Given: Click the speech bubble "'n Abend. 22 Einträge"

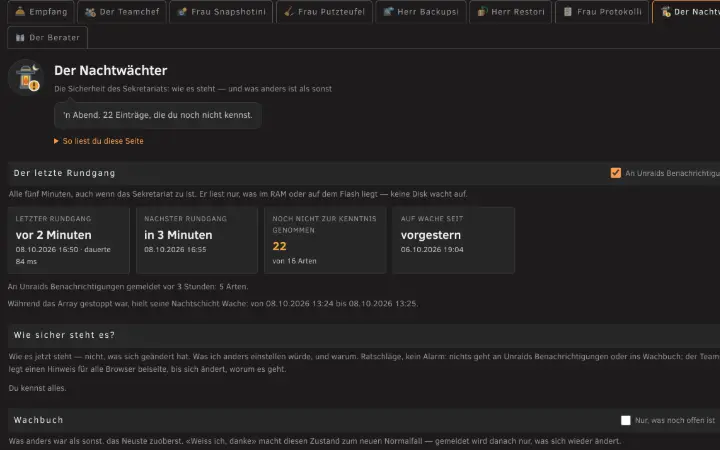Looking at the screenshot, I should click(158, 115).
